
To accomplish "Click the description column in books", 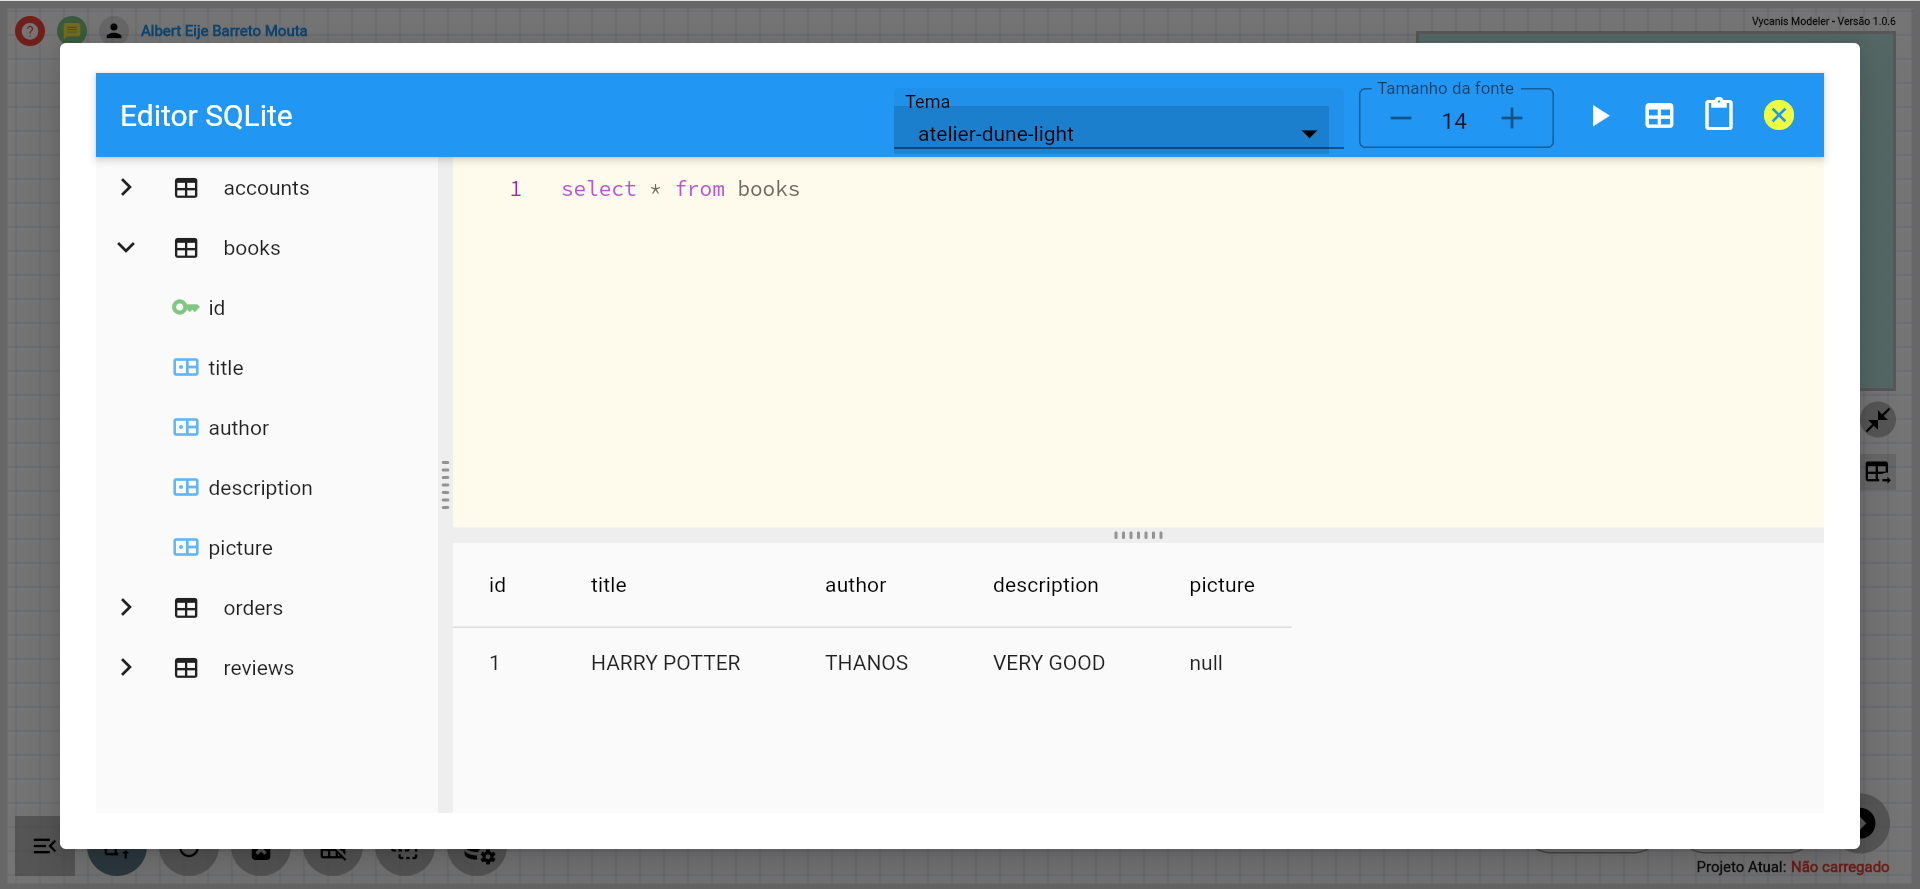I will point(261,488).
